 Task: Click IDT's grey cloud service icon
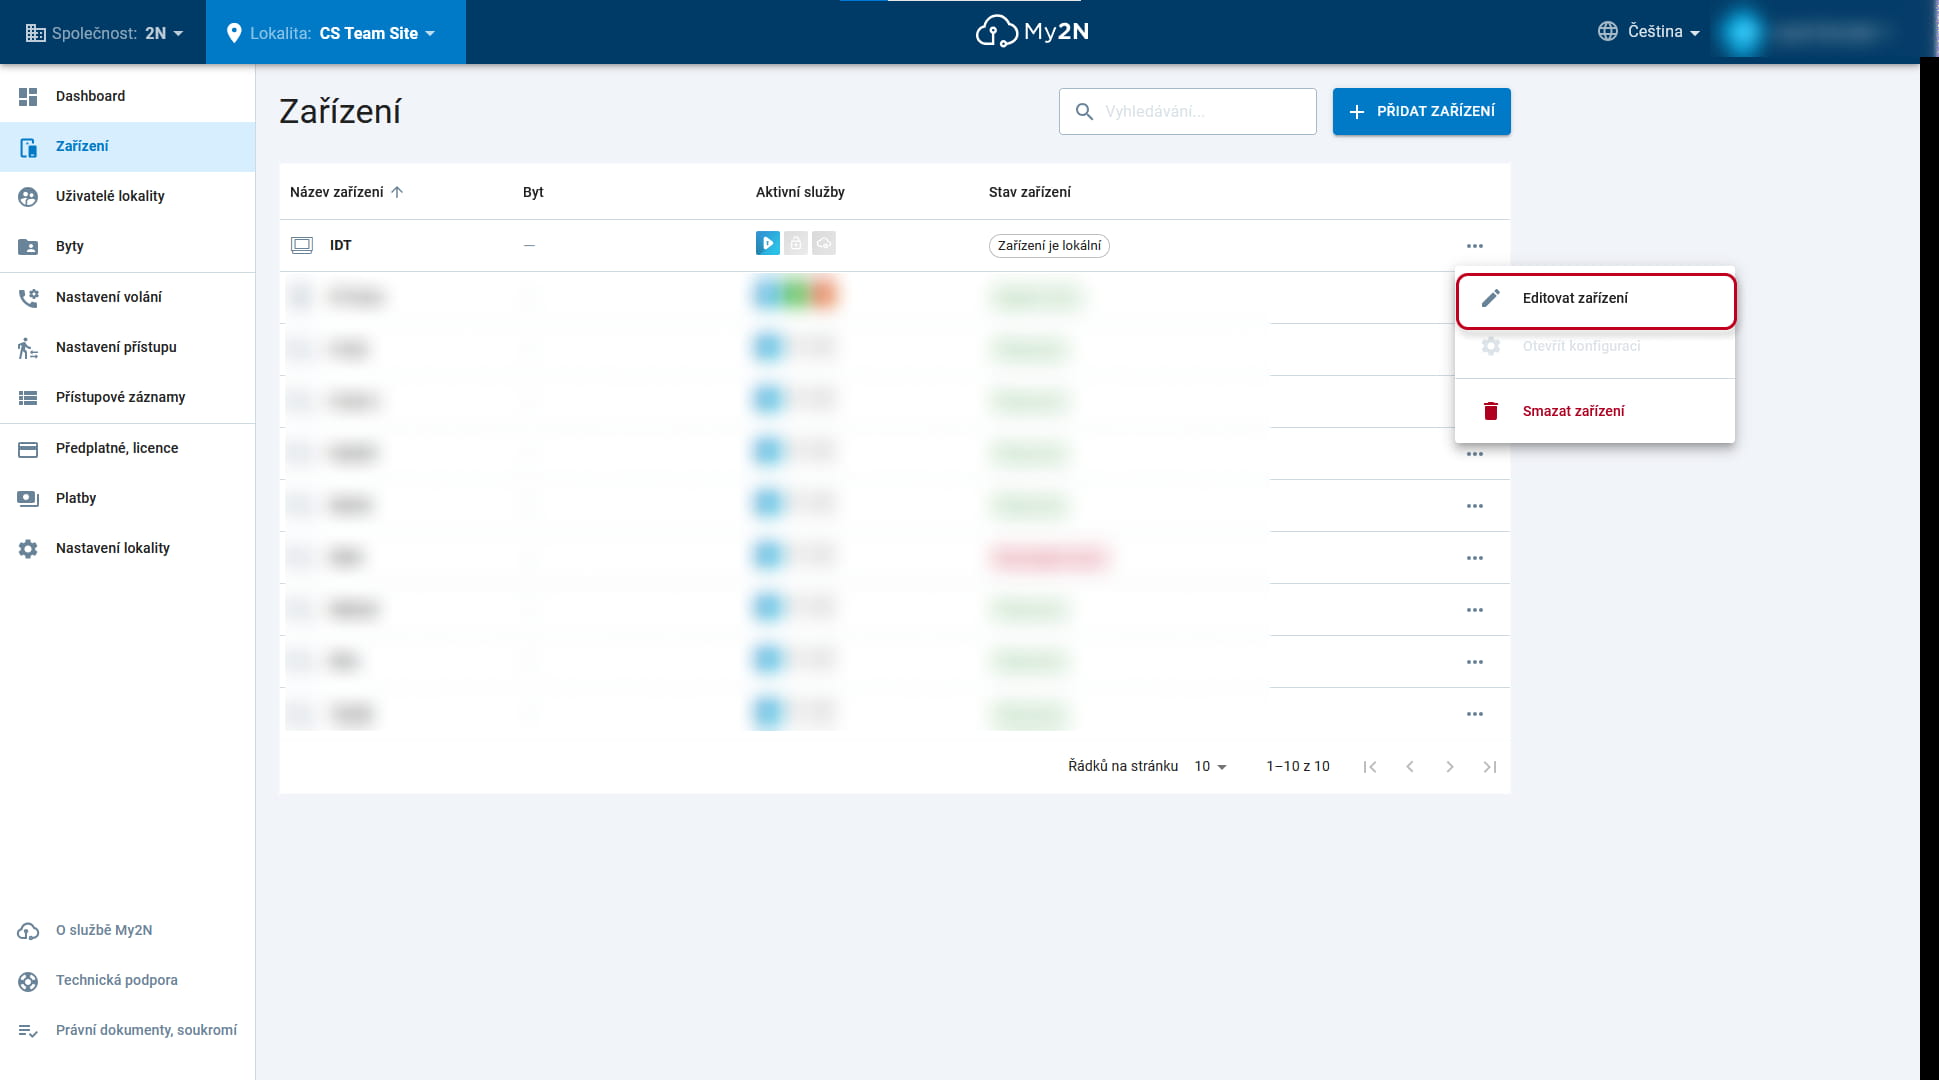pyautogui.click(x=824, y=243)
